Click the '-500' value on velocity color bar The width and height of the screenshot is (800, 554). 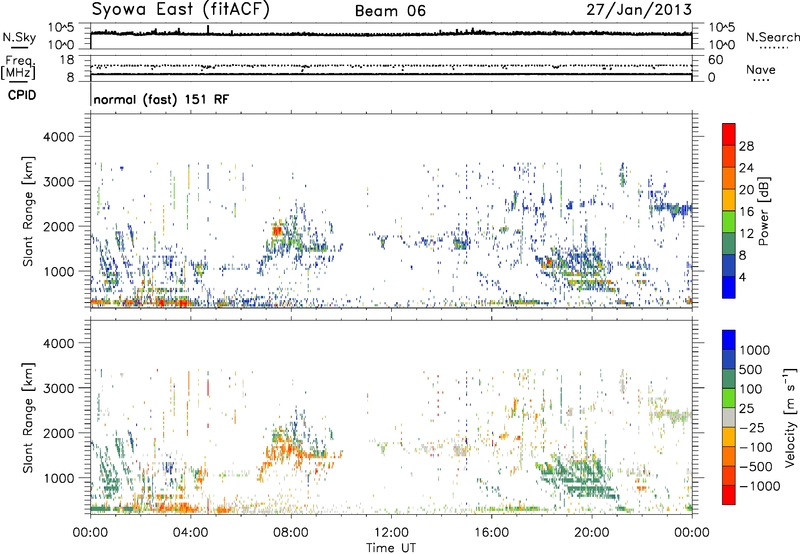coord(756,467)
